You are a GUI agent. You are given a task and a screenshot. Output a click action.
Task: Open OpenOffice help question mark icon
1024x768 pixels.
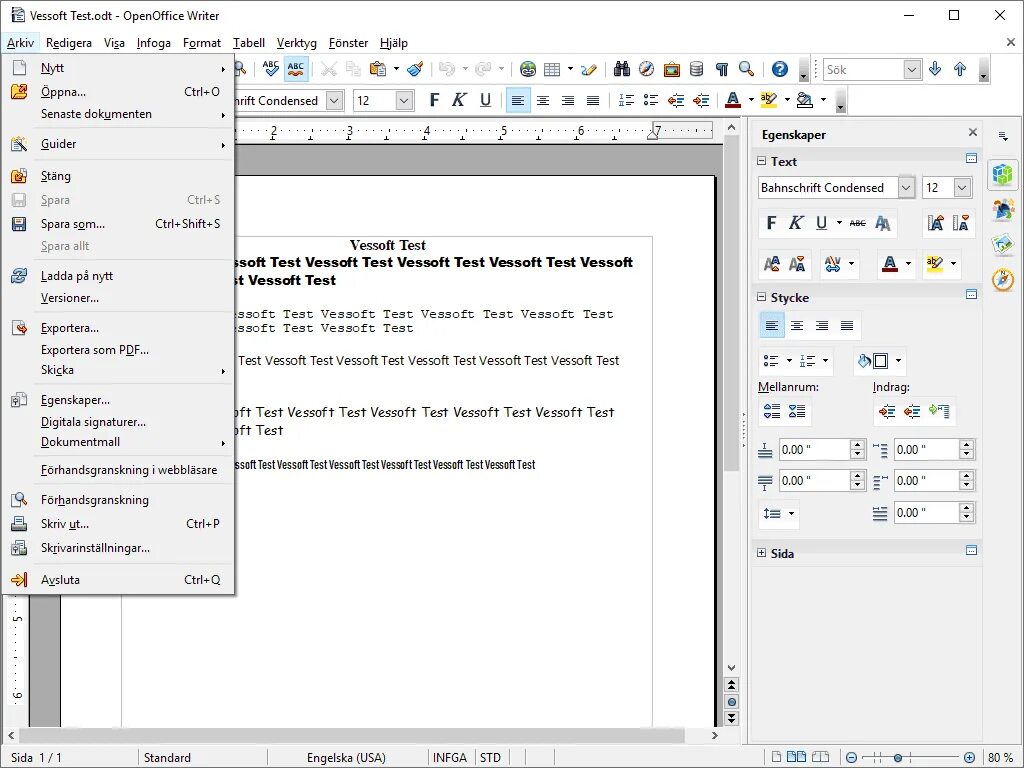780,69
